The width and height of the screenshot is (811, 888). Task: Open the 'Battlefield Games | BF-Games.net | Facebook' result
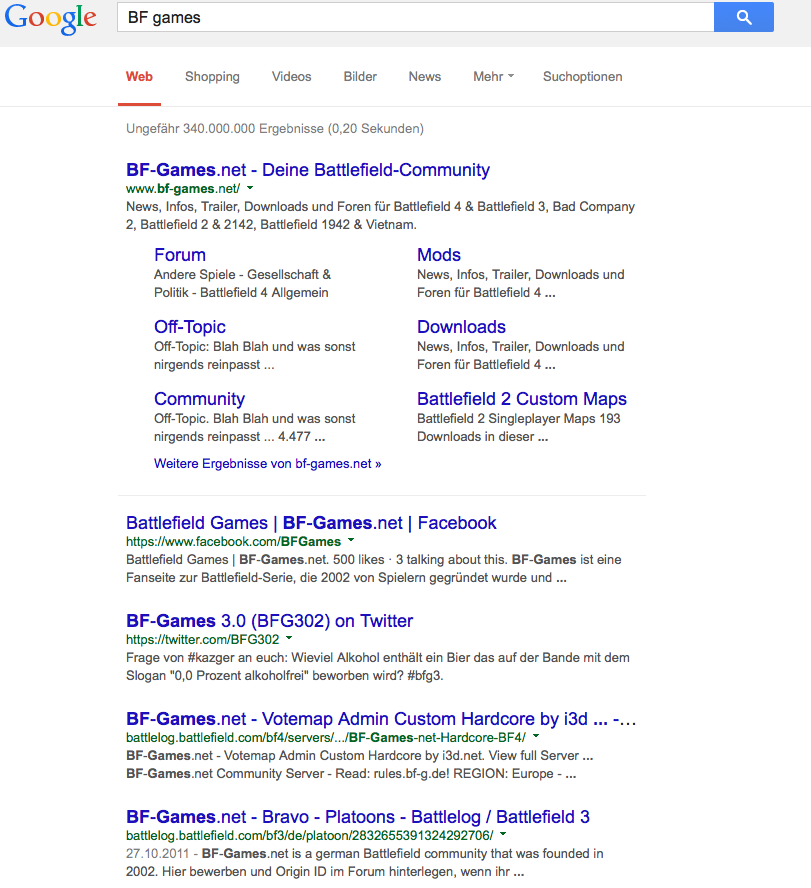(311, 523)
